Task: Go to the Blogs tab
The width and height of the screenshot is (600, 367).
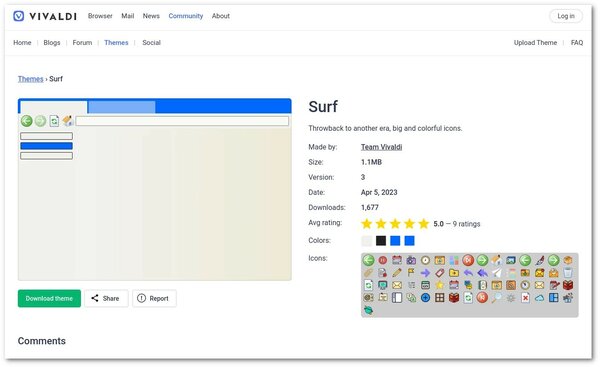Action: pos(52,42)
